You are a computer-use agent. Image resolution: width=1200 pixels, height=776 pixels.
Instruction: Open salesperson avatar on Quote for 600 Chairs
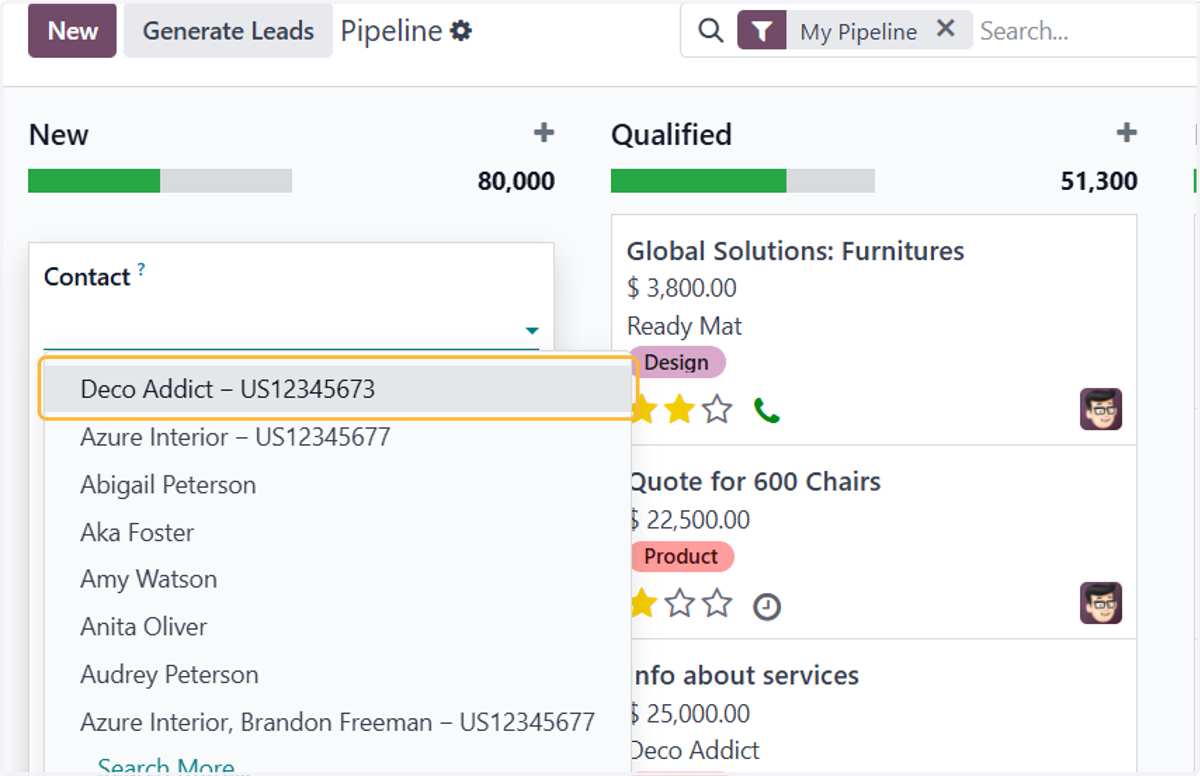coord(1101,603)
